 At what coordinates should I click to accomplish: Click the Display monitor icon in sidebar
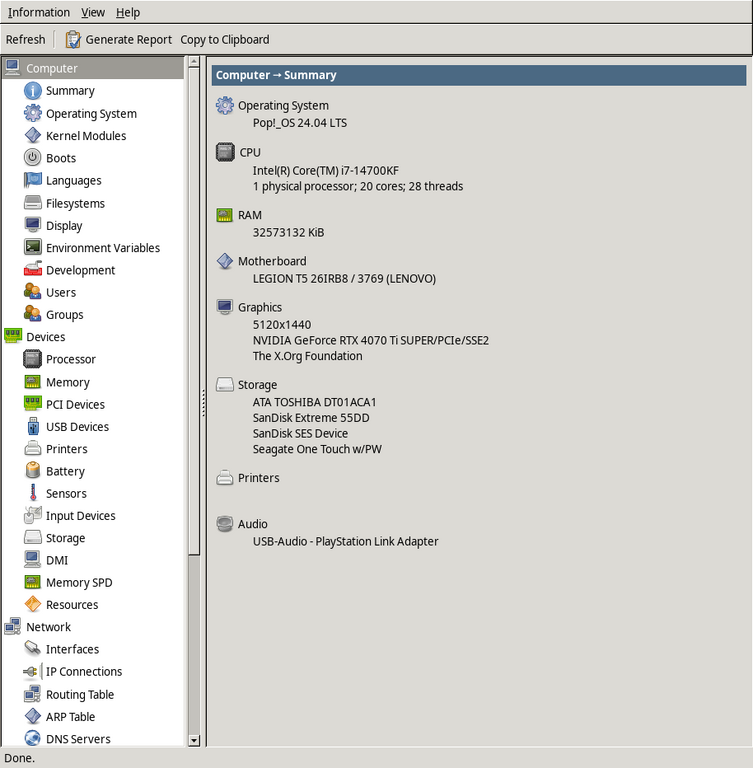point(32,225)
